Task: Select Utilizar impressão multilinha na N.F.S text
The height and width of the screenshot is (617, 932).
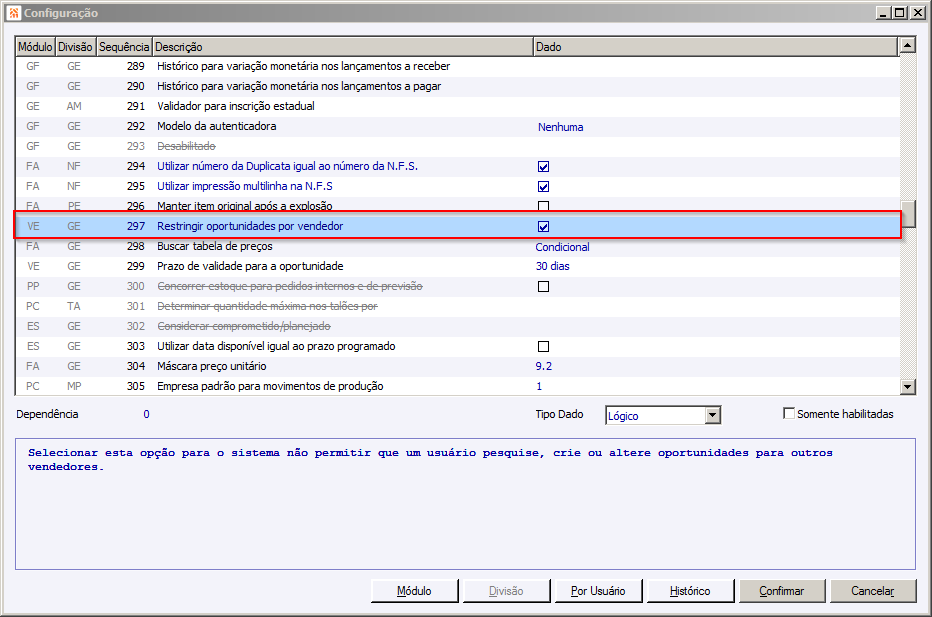Action: (245, 187)
